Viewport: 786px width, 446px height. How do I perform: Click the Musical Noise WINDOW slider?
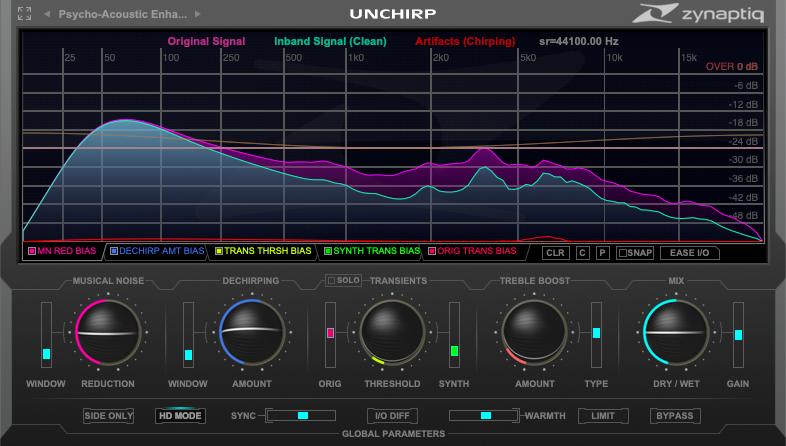(46, 335)
